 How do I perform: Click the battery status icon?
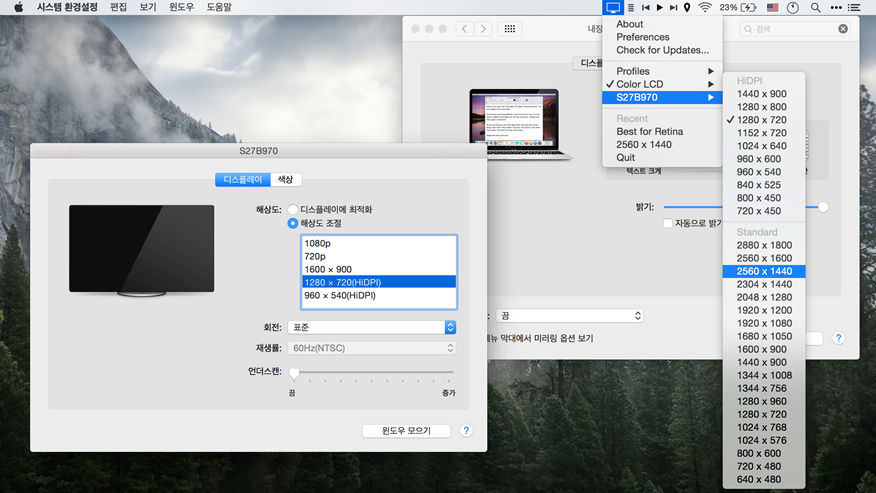tap(748, 7)
